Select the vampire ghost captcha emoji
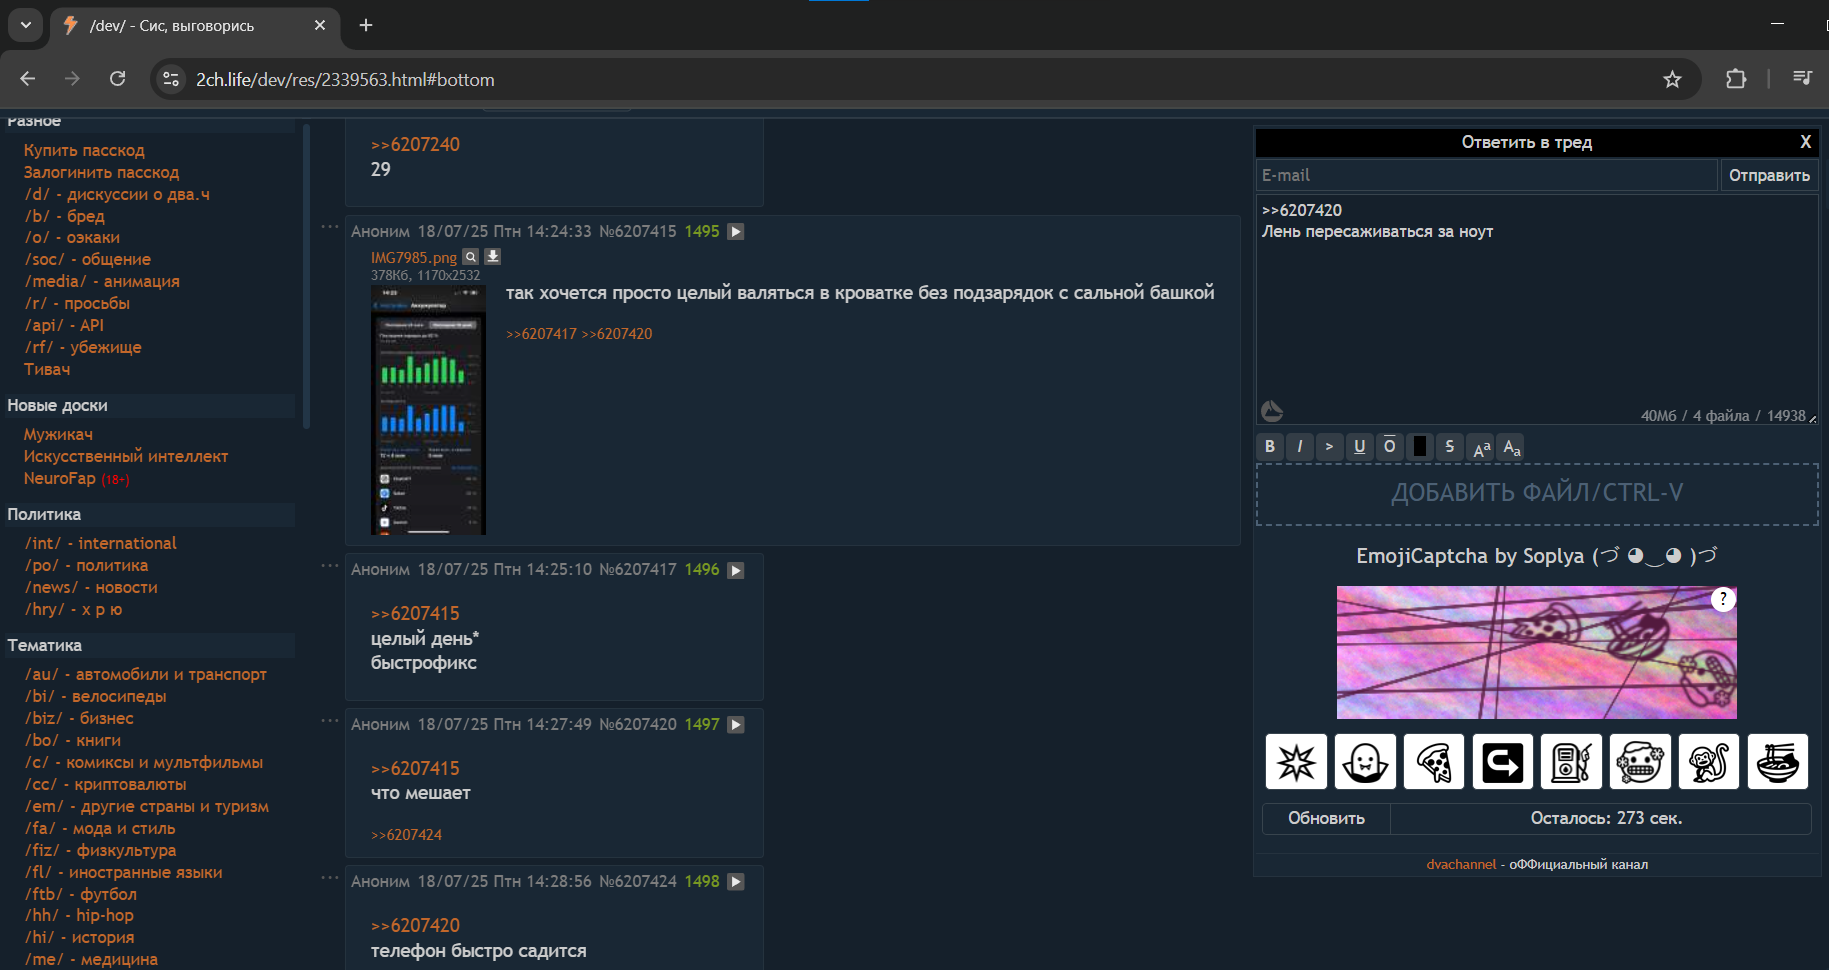Image resolution: width=1829 pixels, height=970 pixels. click(x=1365, y=762)
